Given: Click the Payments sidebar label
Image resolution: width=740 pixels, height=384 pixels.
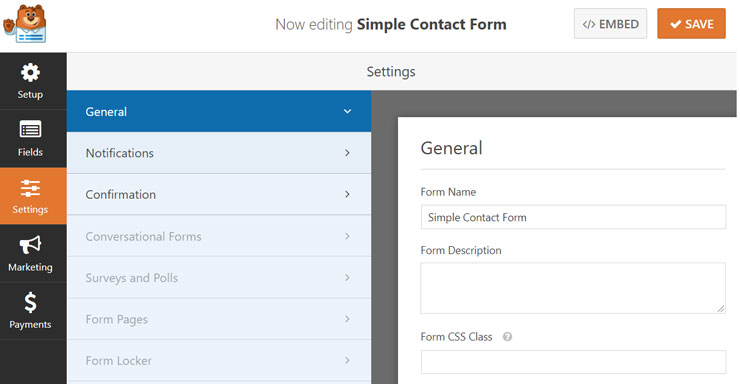Looking at the screenshot, I should [30, 325].
